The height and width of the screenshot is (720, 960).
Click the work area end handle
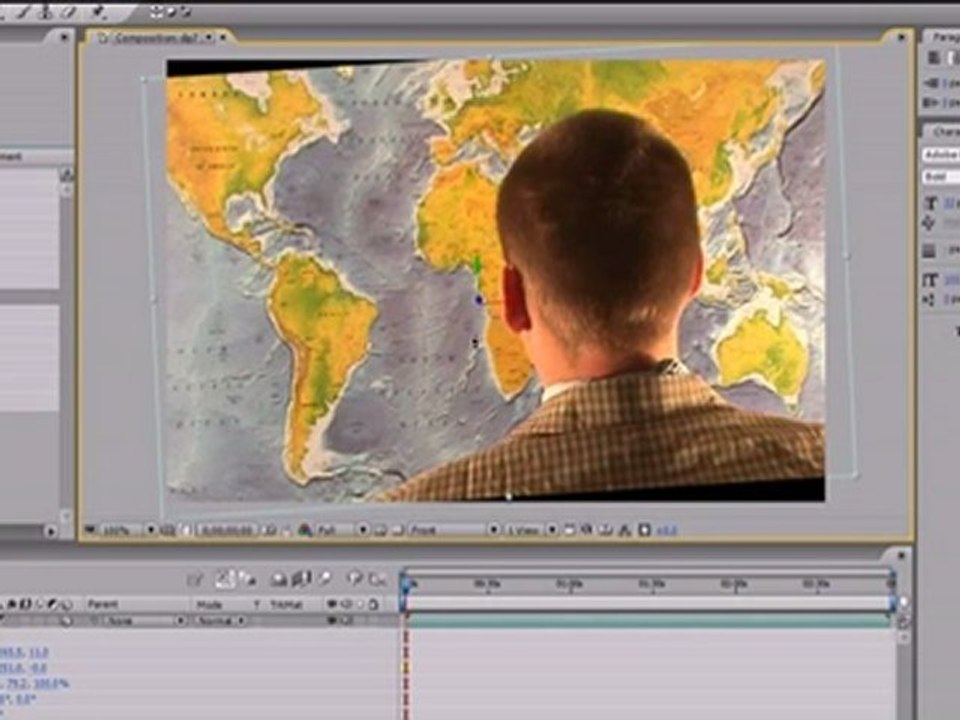[x=892, y=604]
